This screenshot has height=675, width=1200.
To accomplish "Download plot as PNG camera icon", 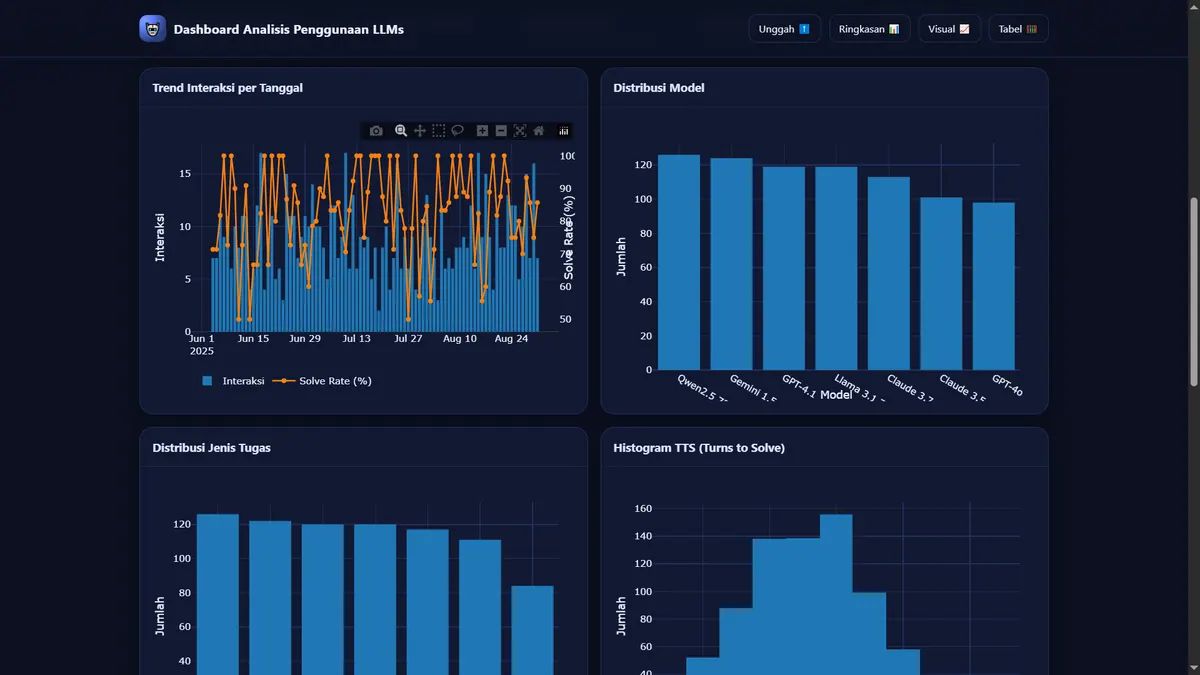I will tap(376, 131).
